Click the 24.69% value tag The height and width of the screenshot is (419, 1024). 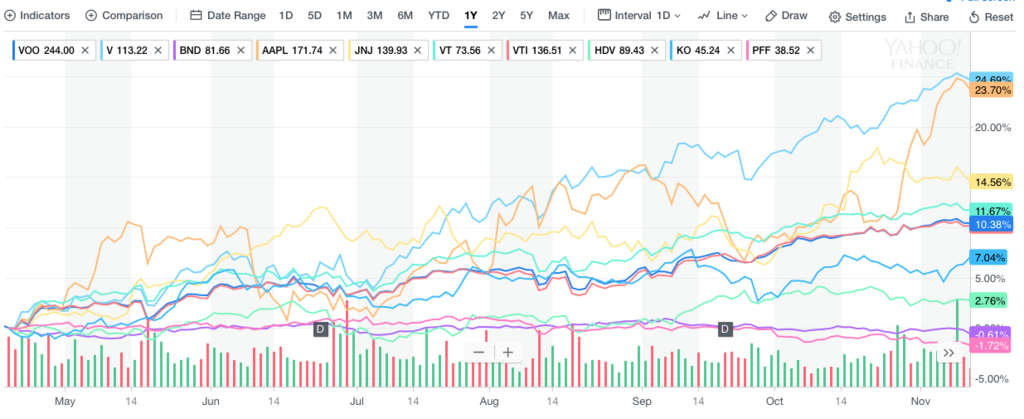[992, 80]
